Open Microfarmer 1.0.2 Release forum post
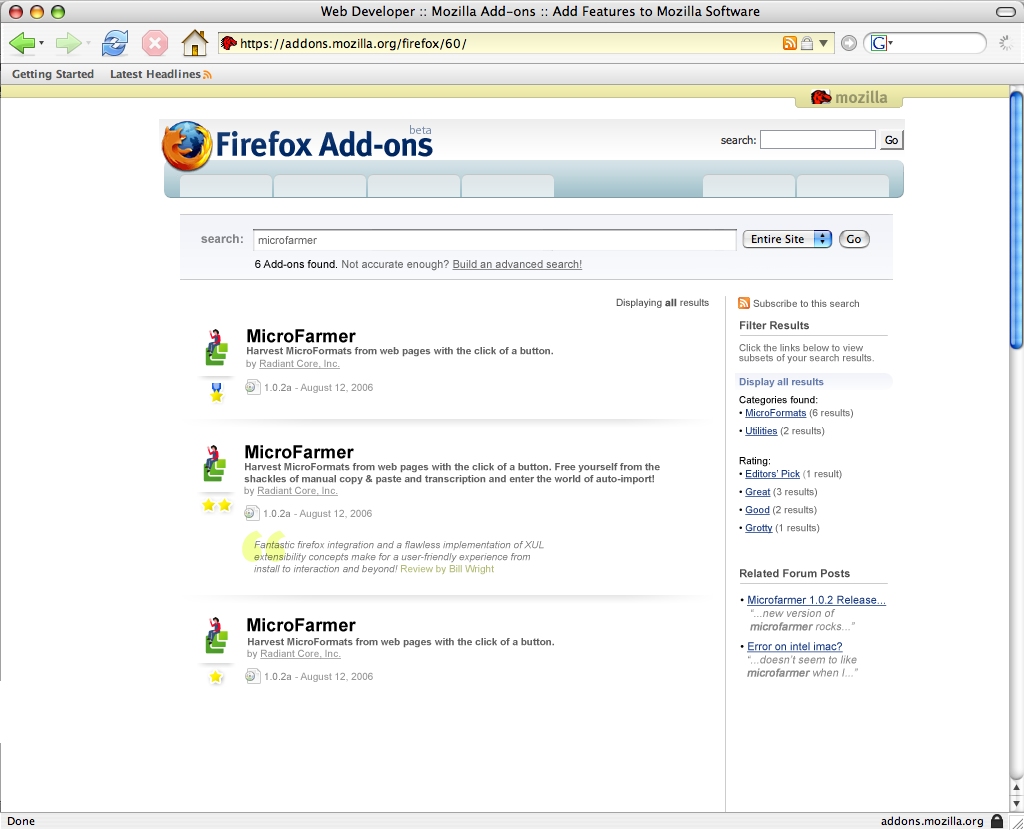Viewport: 1024px width, 830px height. (x=816, y=600)
